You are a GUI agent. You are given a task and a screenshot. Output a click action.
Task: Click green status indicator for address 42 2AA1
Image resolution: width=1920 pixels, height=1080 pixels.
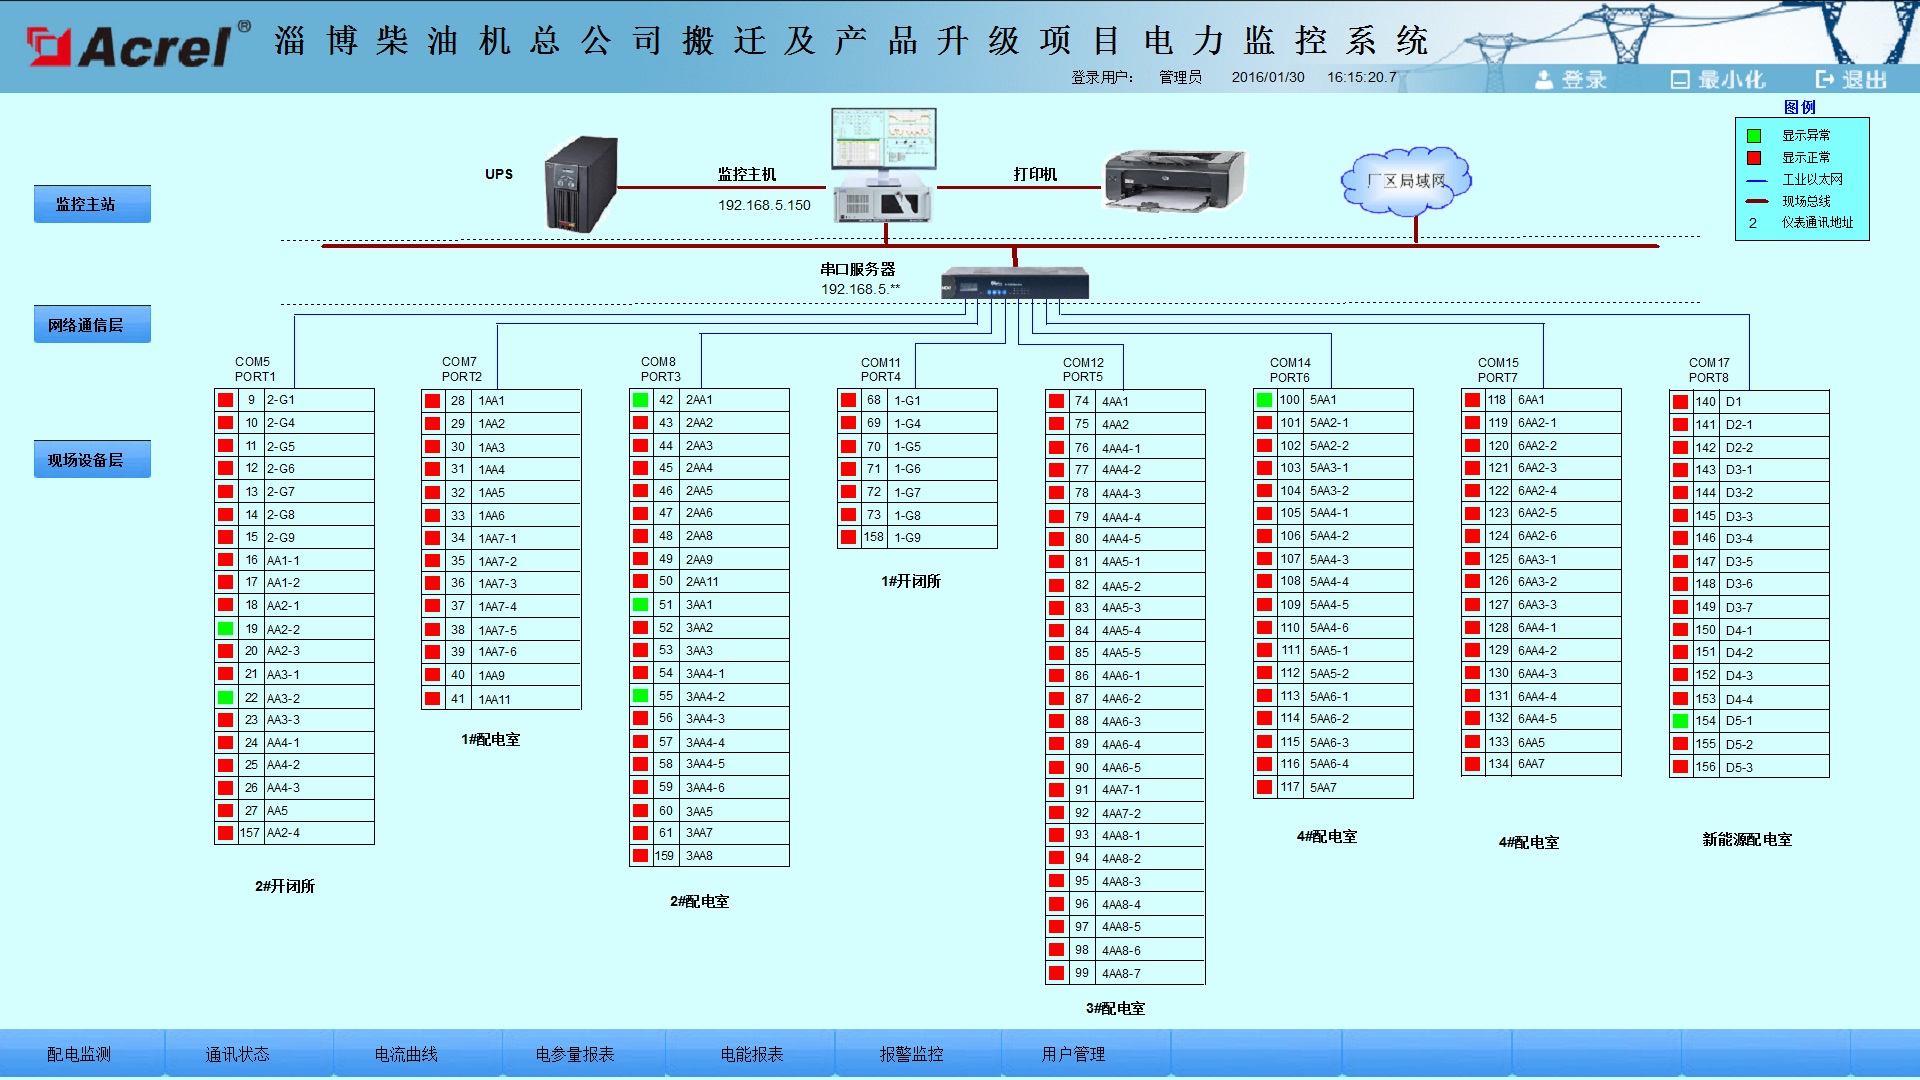point(640,400)
